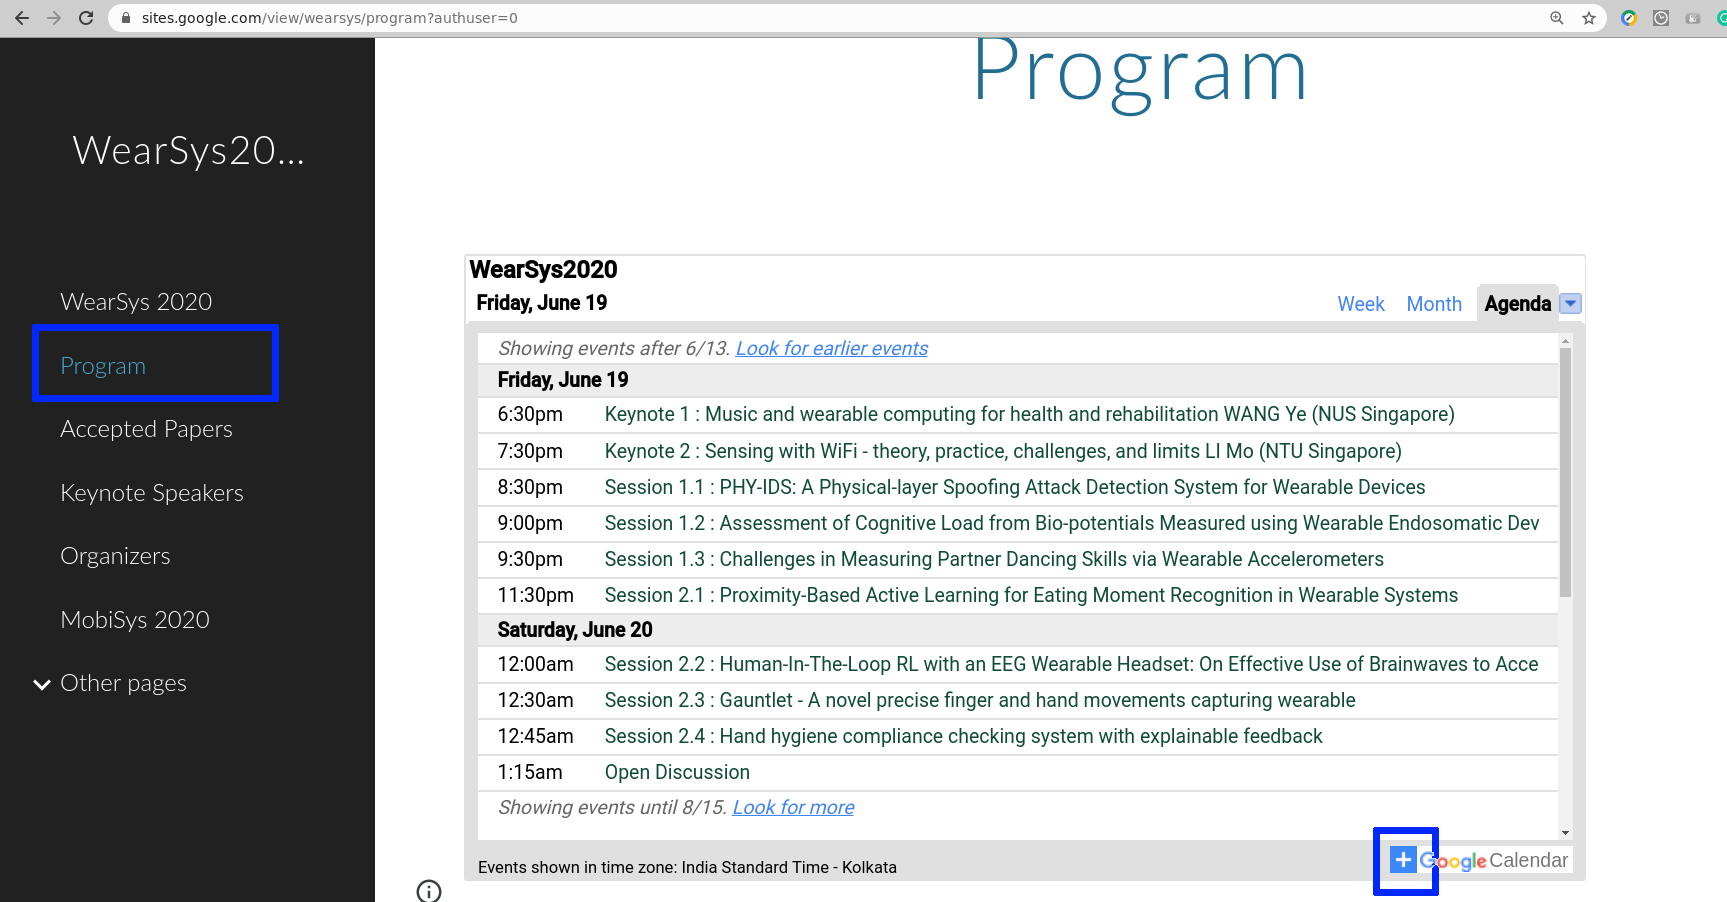
Task: Switch calendar to Week view
Action: (x=1361, y=304)
